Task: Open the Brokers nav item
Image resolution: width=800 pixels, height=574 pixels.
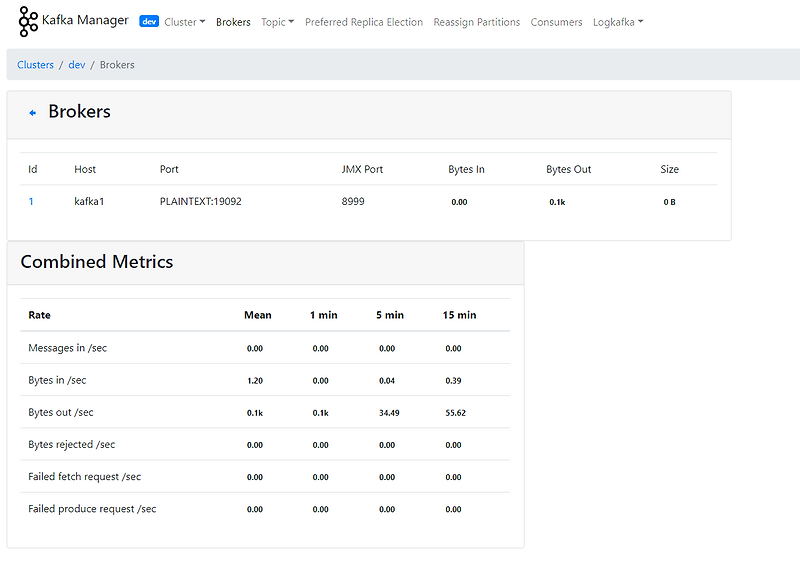Action: click(x=233, y=22)
